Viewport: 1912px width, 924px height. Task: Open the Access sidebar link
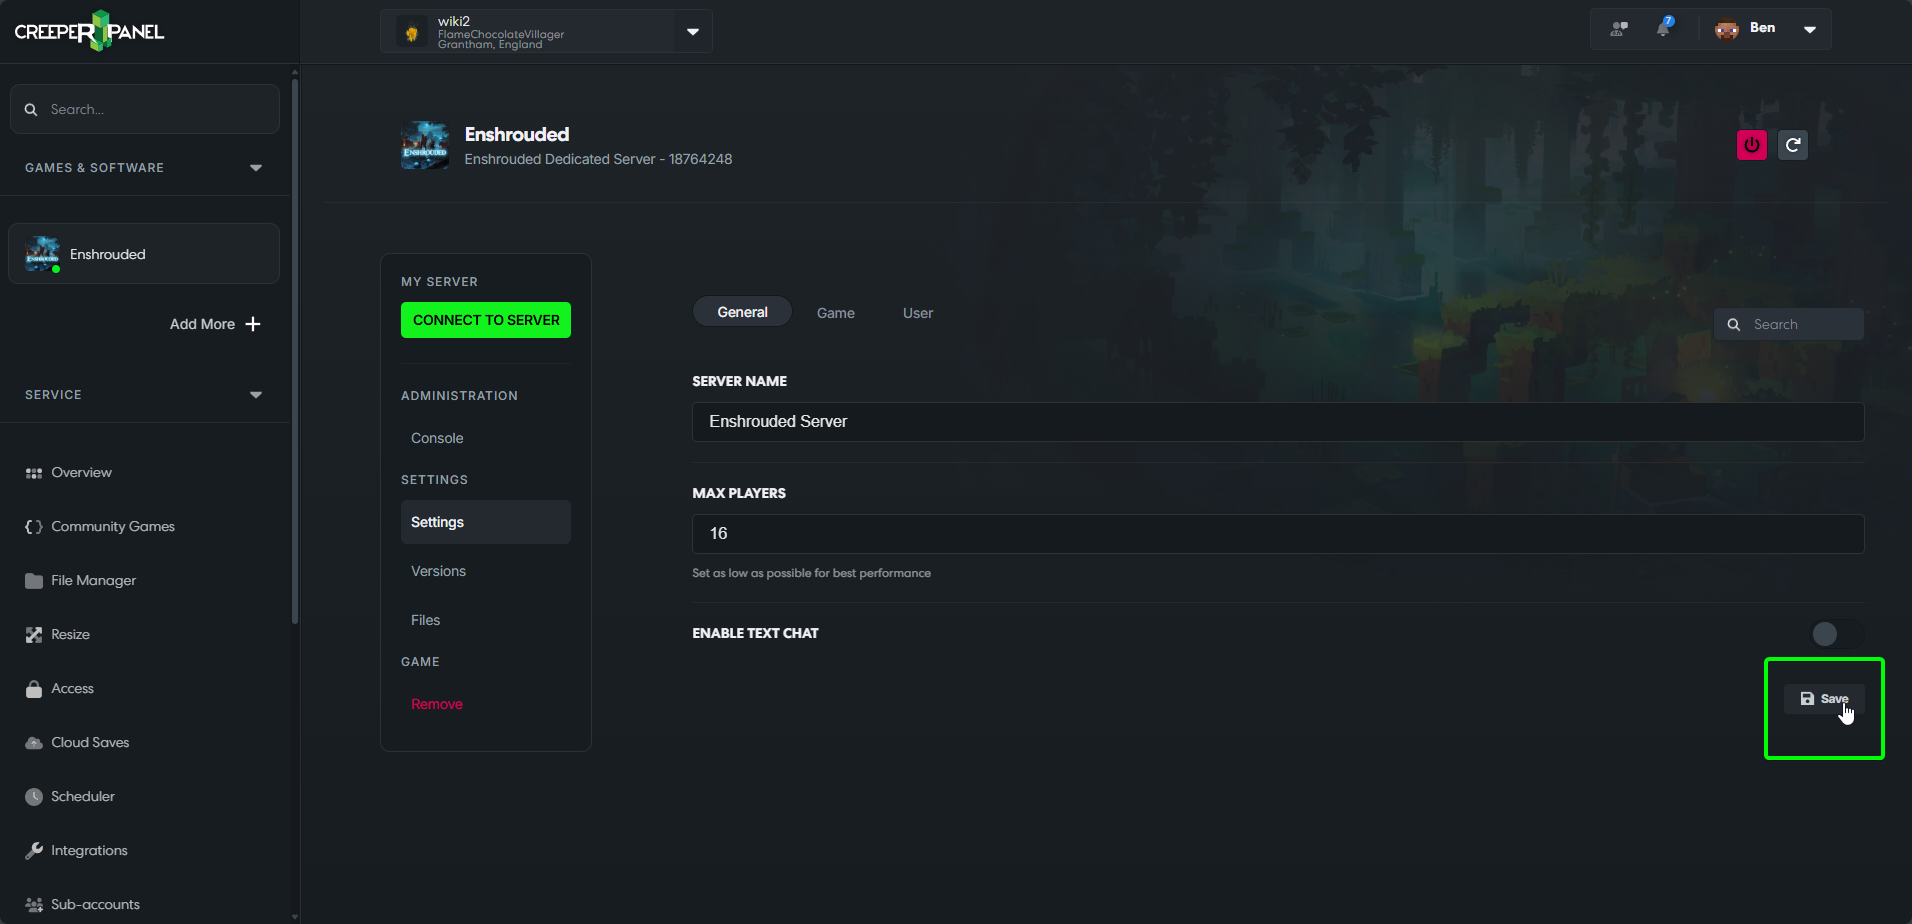pyautogui.click(x=72, y=689)
